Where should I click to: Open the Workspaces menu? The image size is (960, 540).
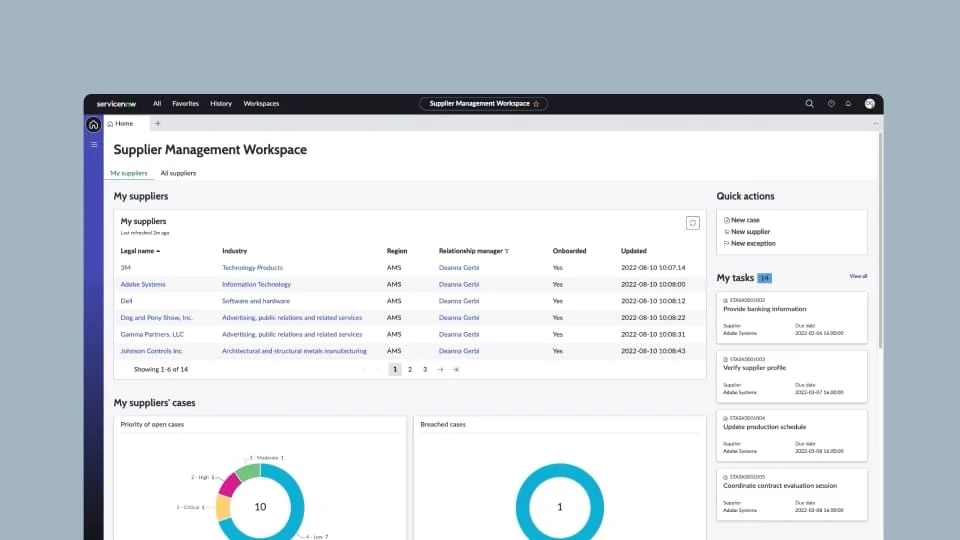[261, 103]
